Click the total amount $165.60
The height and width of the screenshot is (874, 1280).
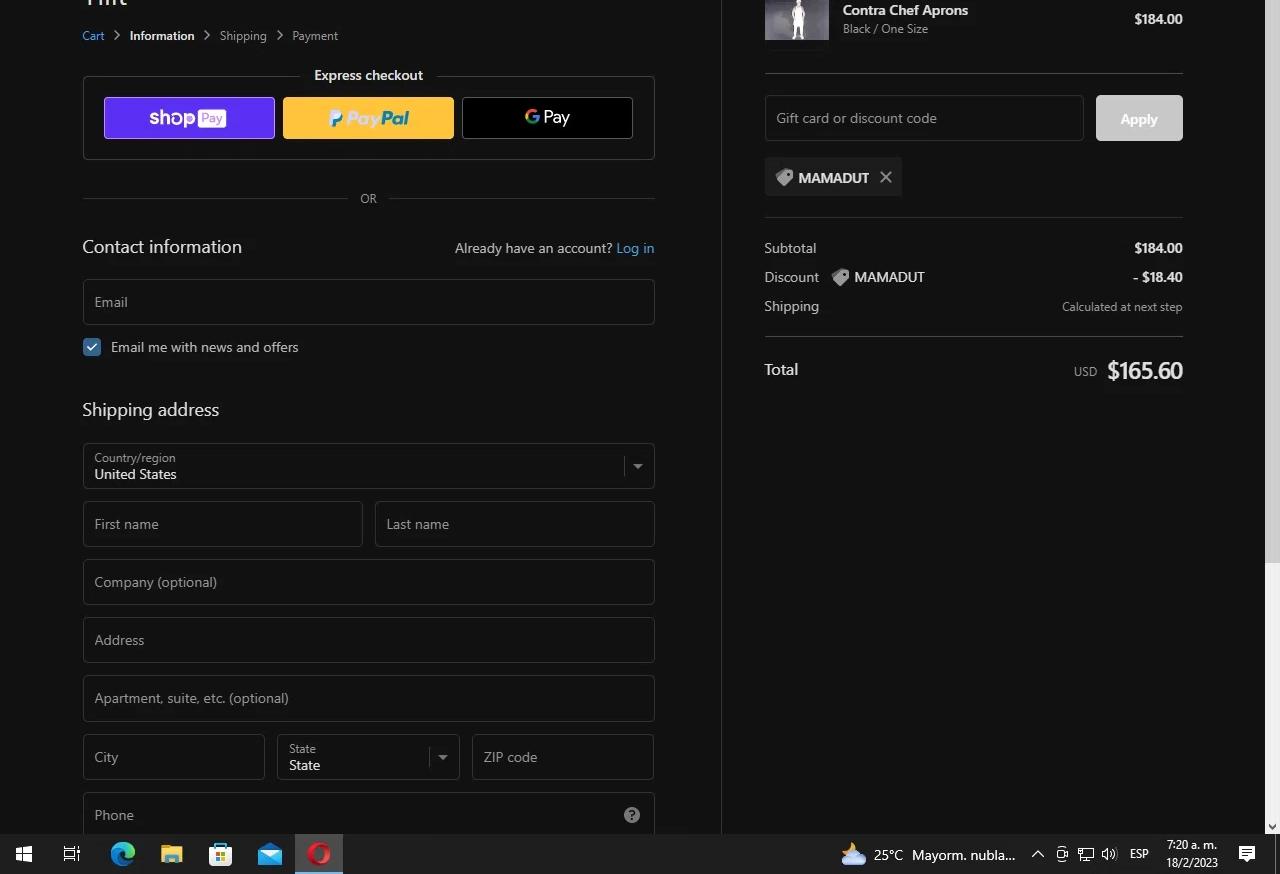coord(1145,371)
